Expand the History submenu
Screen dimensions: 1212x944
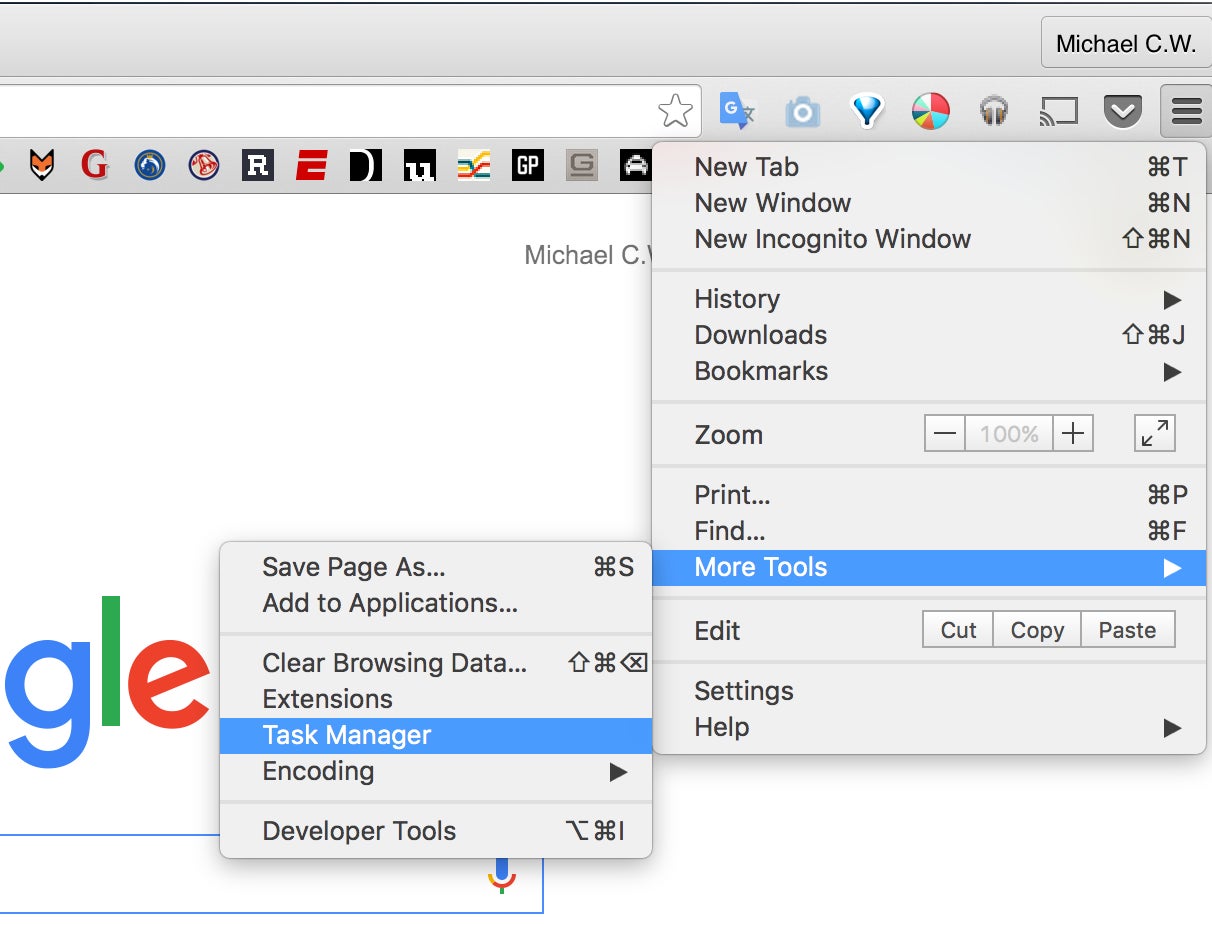(929, 299)
